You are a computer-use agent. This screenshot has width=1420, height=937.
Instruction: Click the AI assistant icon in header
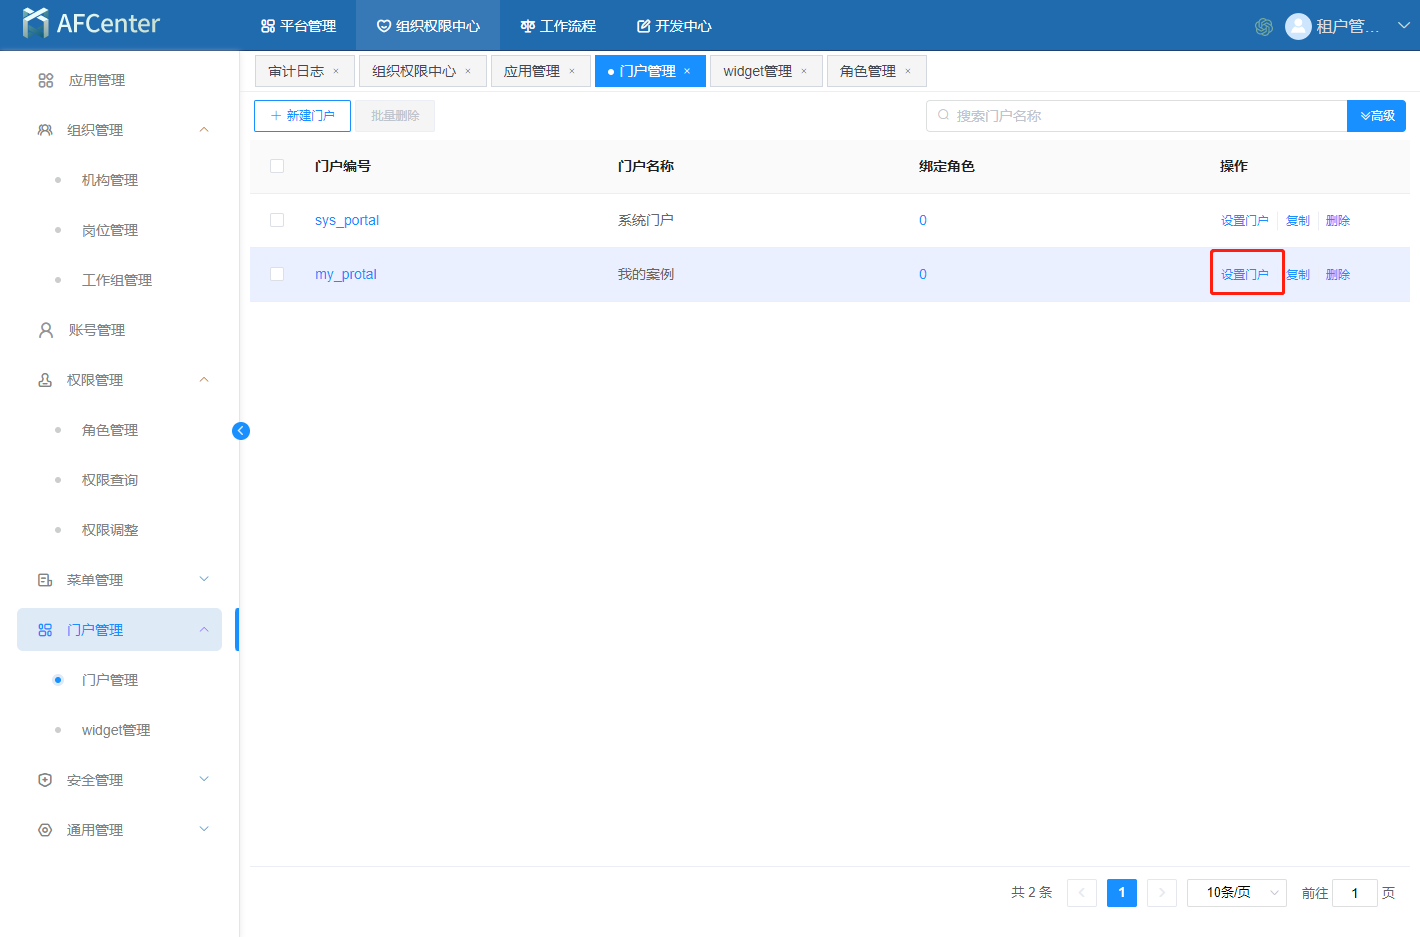point(1264,27)
